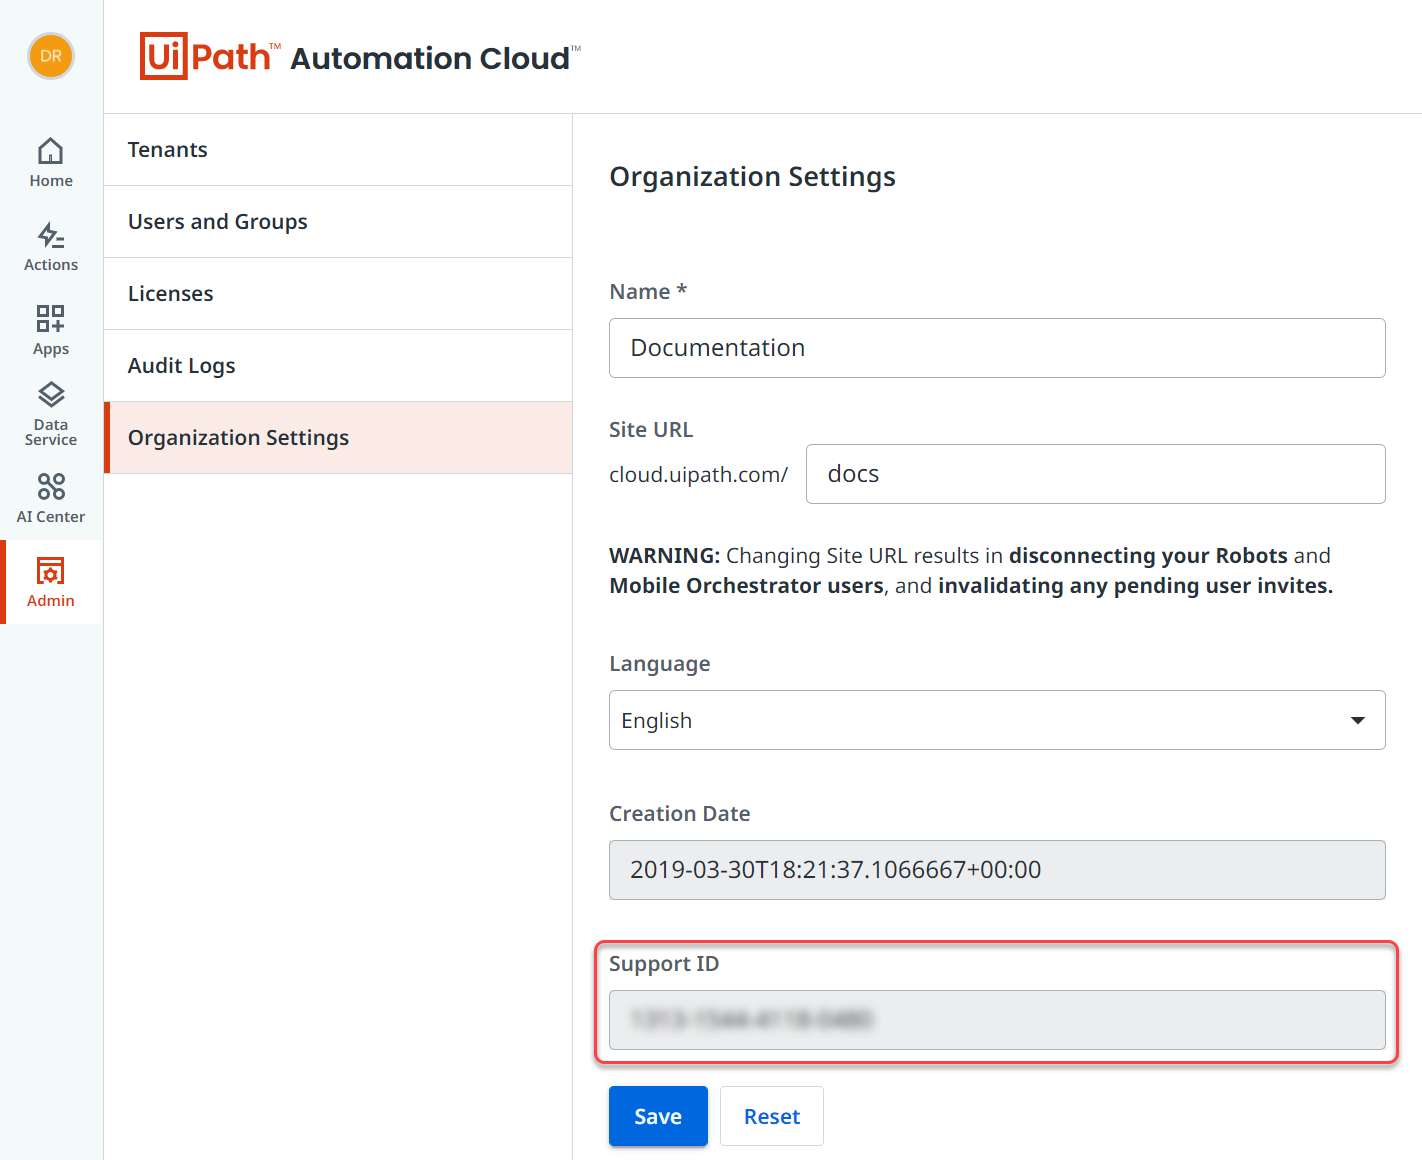1422x1160 pixels.
Task: Click the Creation Date field
Action: [997, 870]
